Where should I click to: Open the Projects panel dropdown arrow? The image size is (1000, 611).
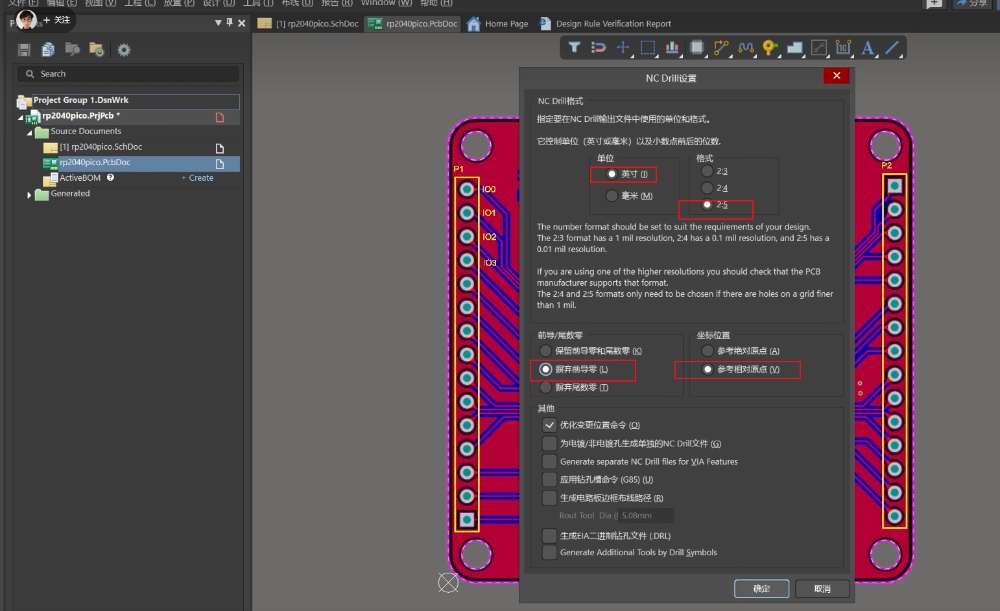click(x=218, y=23)
